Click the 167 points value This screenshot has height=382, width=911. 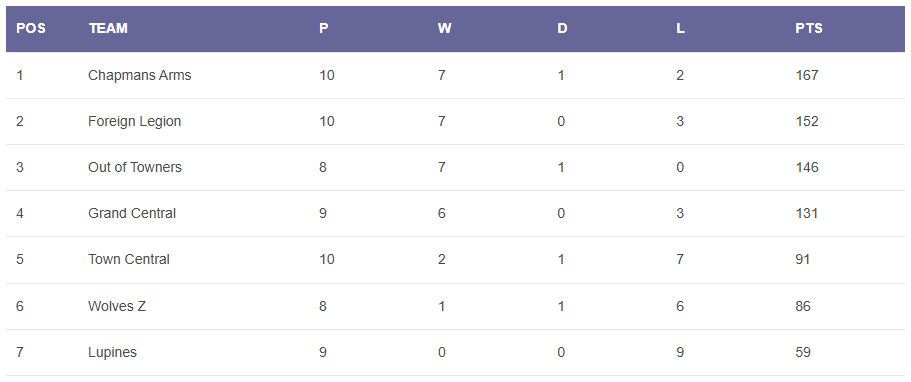807,76
